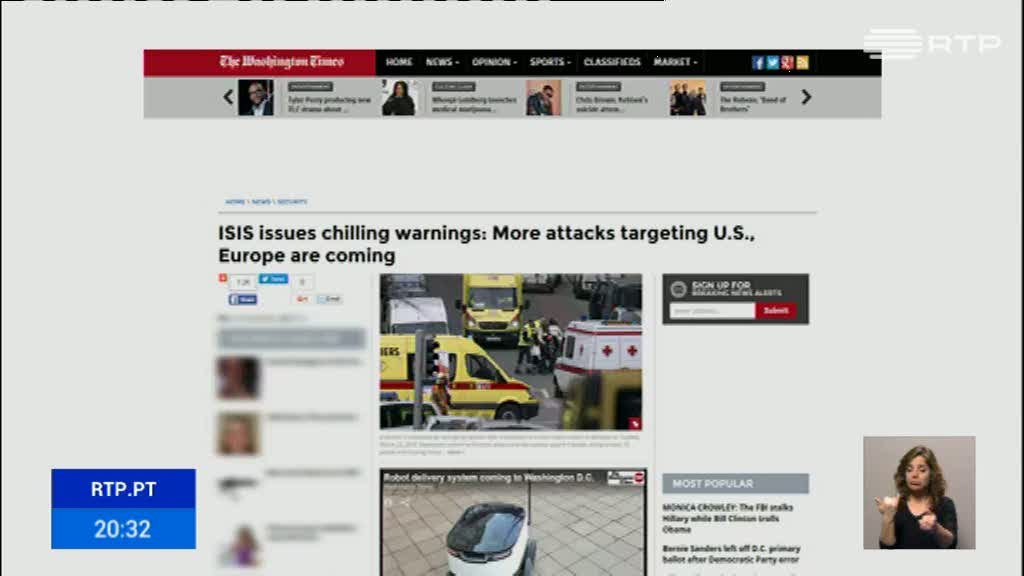Click the left carousel arrow
Viewport: 1024px width, 576px height.
(228, 97)
